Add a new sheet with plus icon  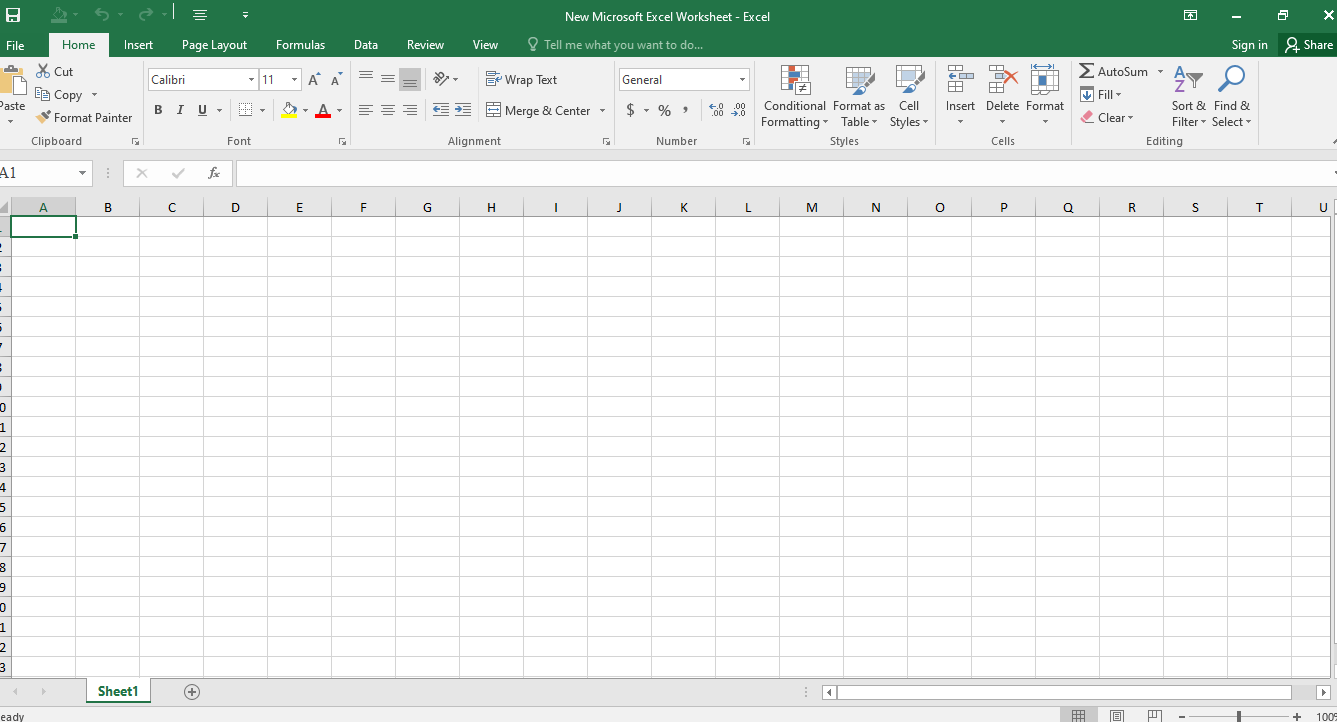192,692
